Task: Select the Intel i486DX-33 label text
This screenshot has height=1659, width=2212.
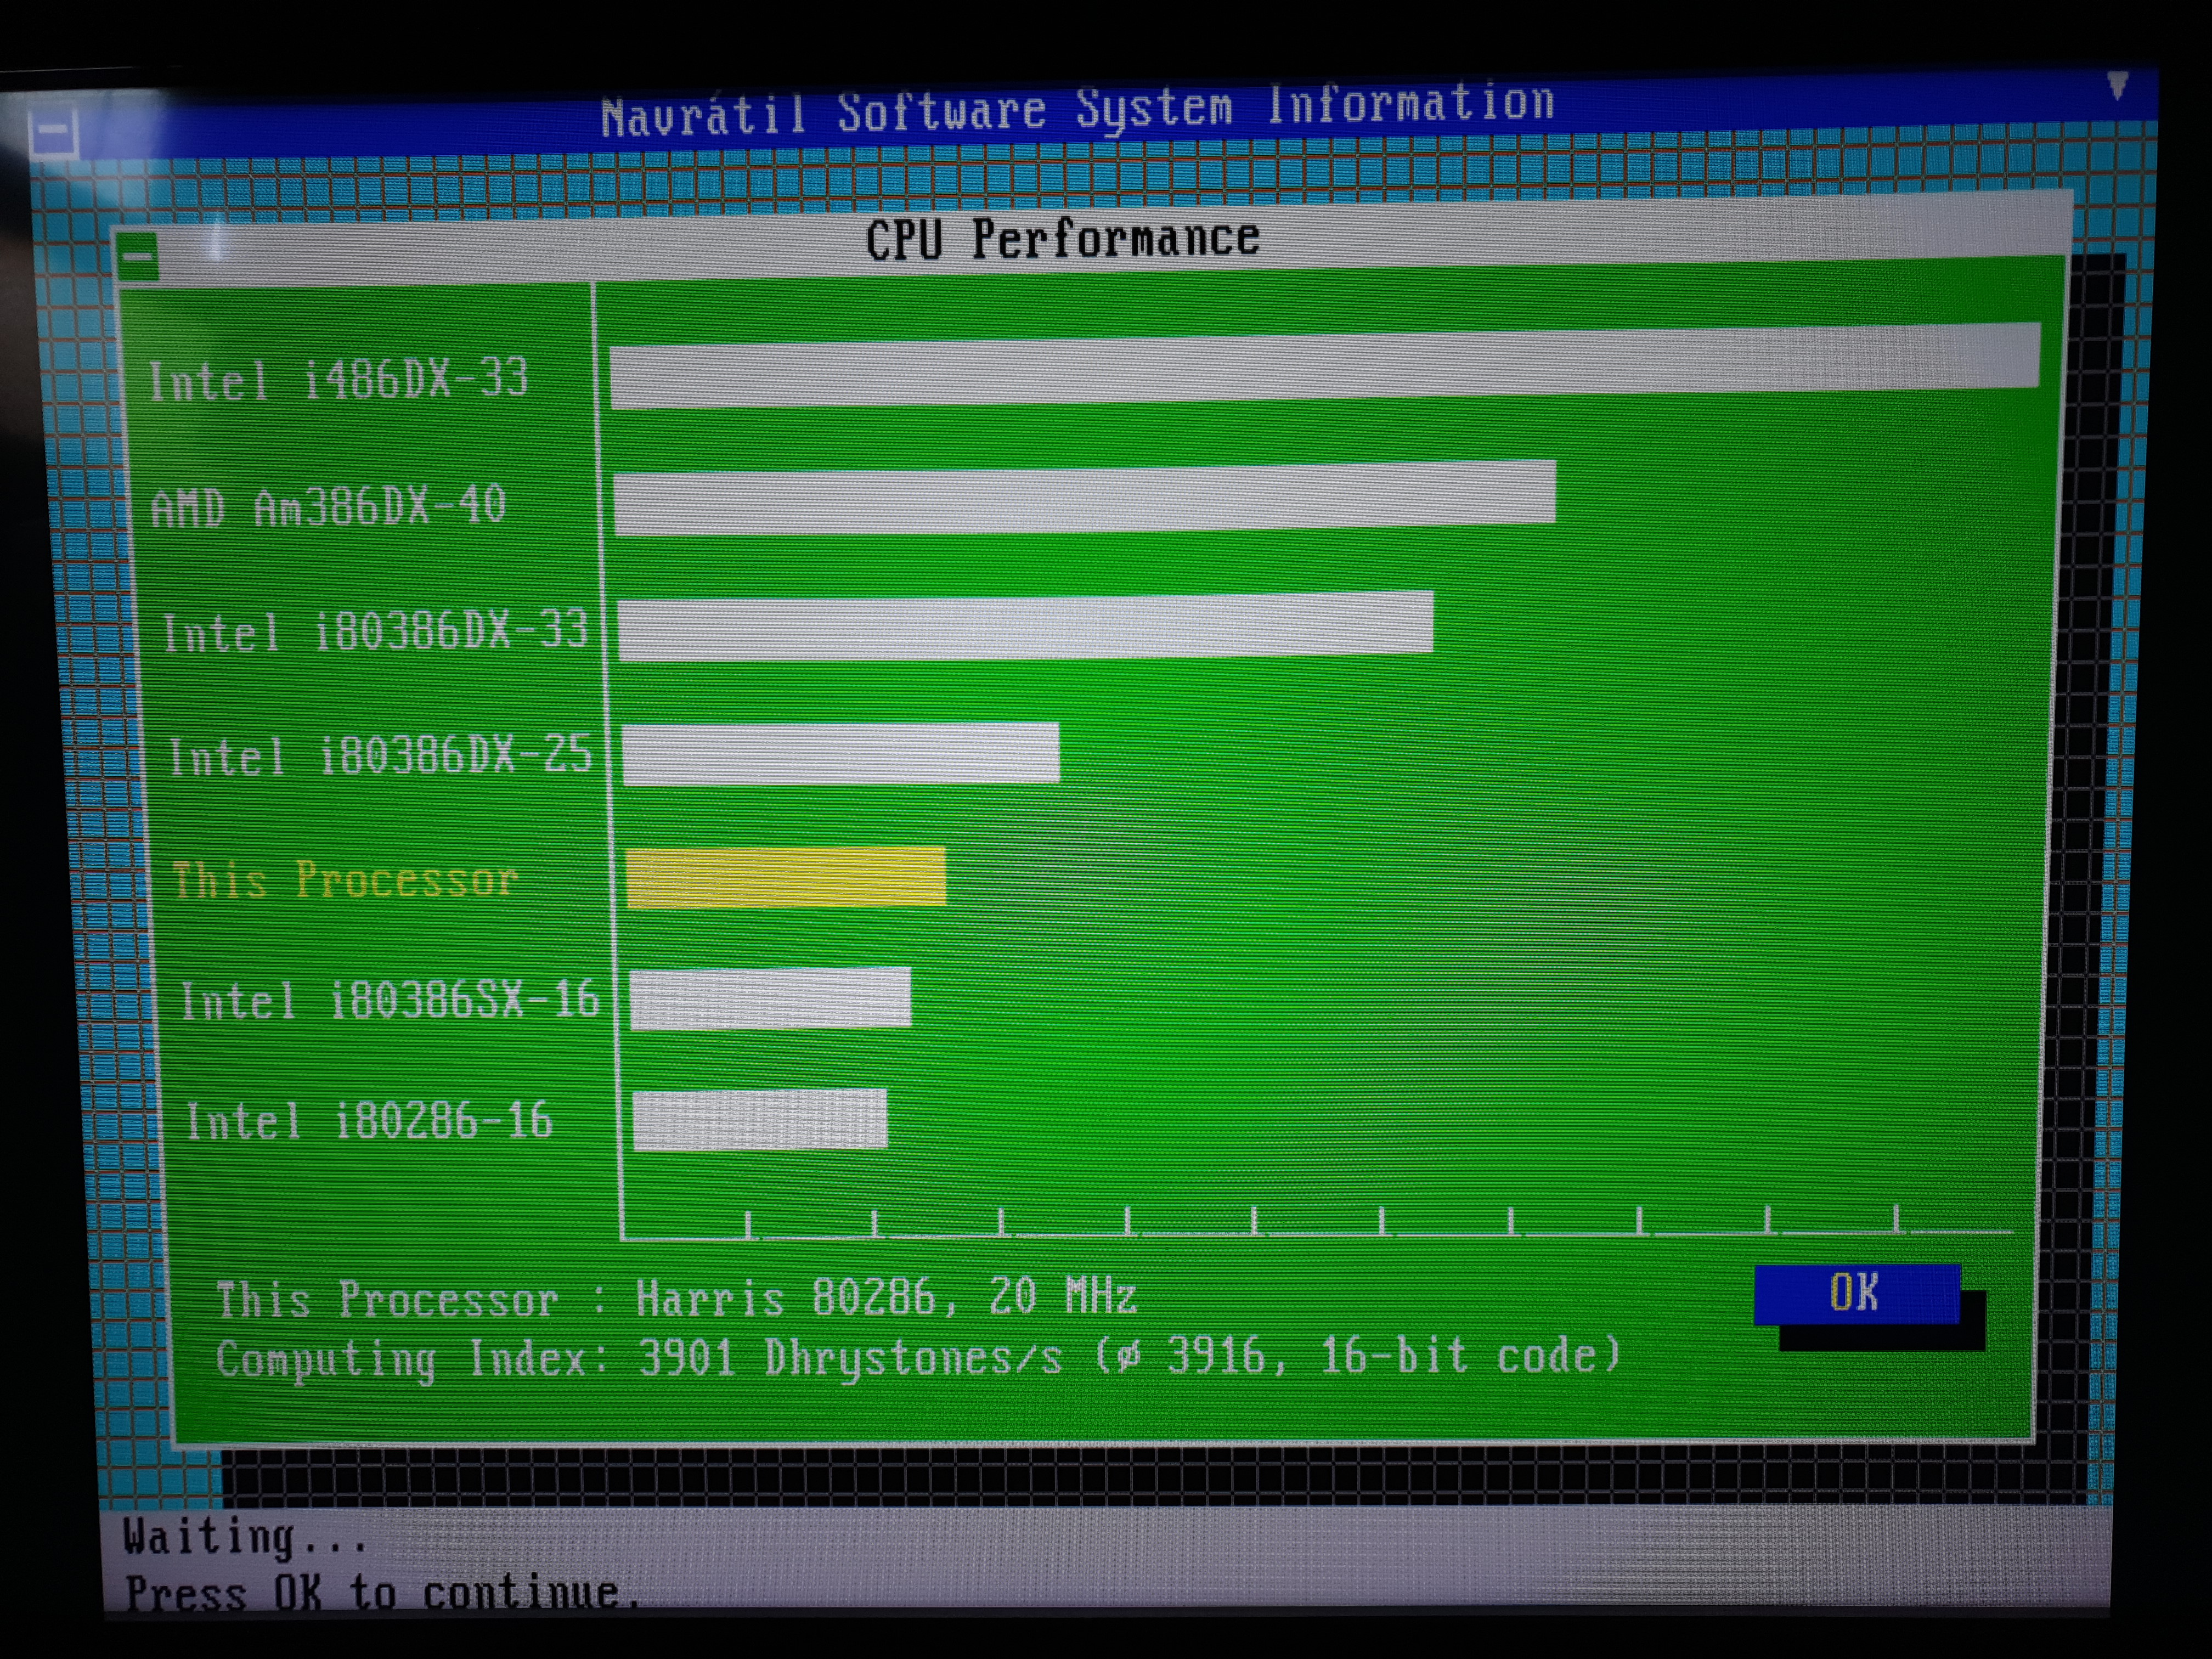Action: coord(338,380)
